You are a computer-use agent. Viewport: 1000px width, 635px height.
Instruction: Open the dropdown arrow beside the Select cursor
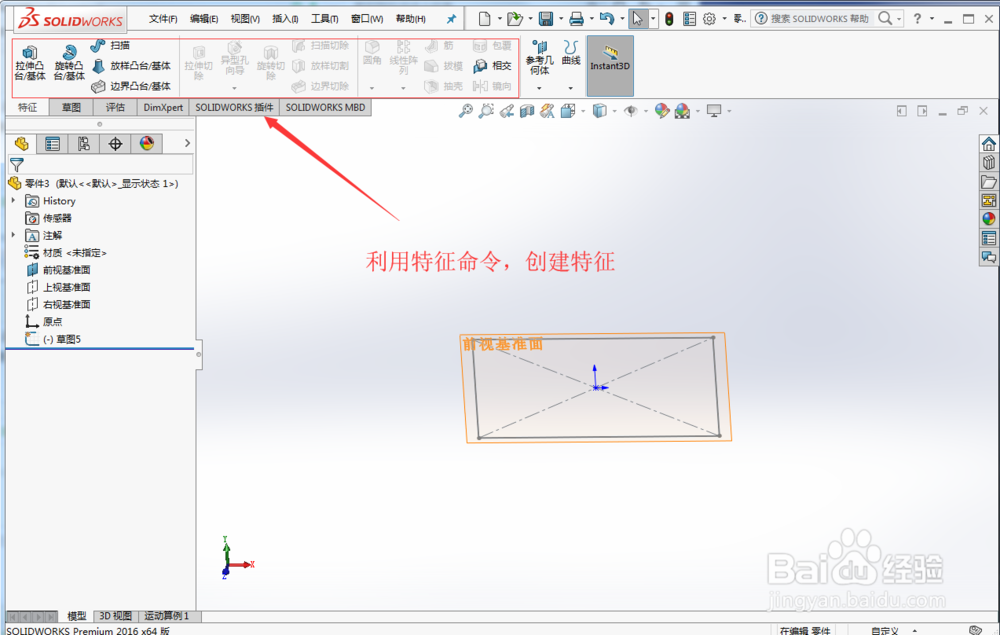pos(652,19)
